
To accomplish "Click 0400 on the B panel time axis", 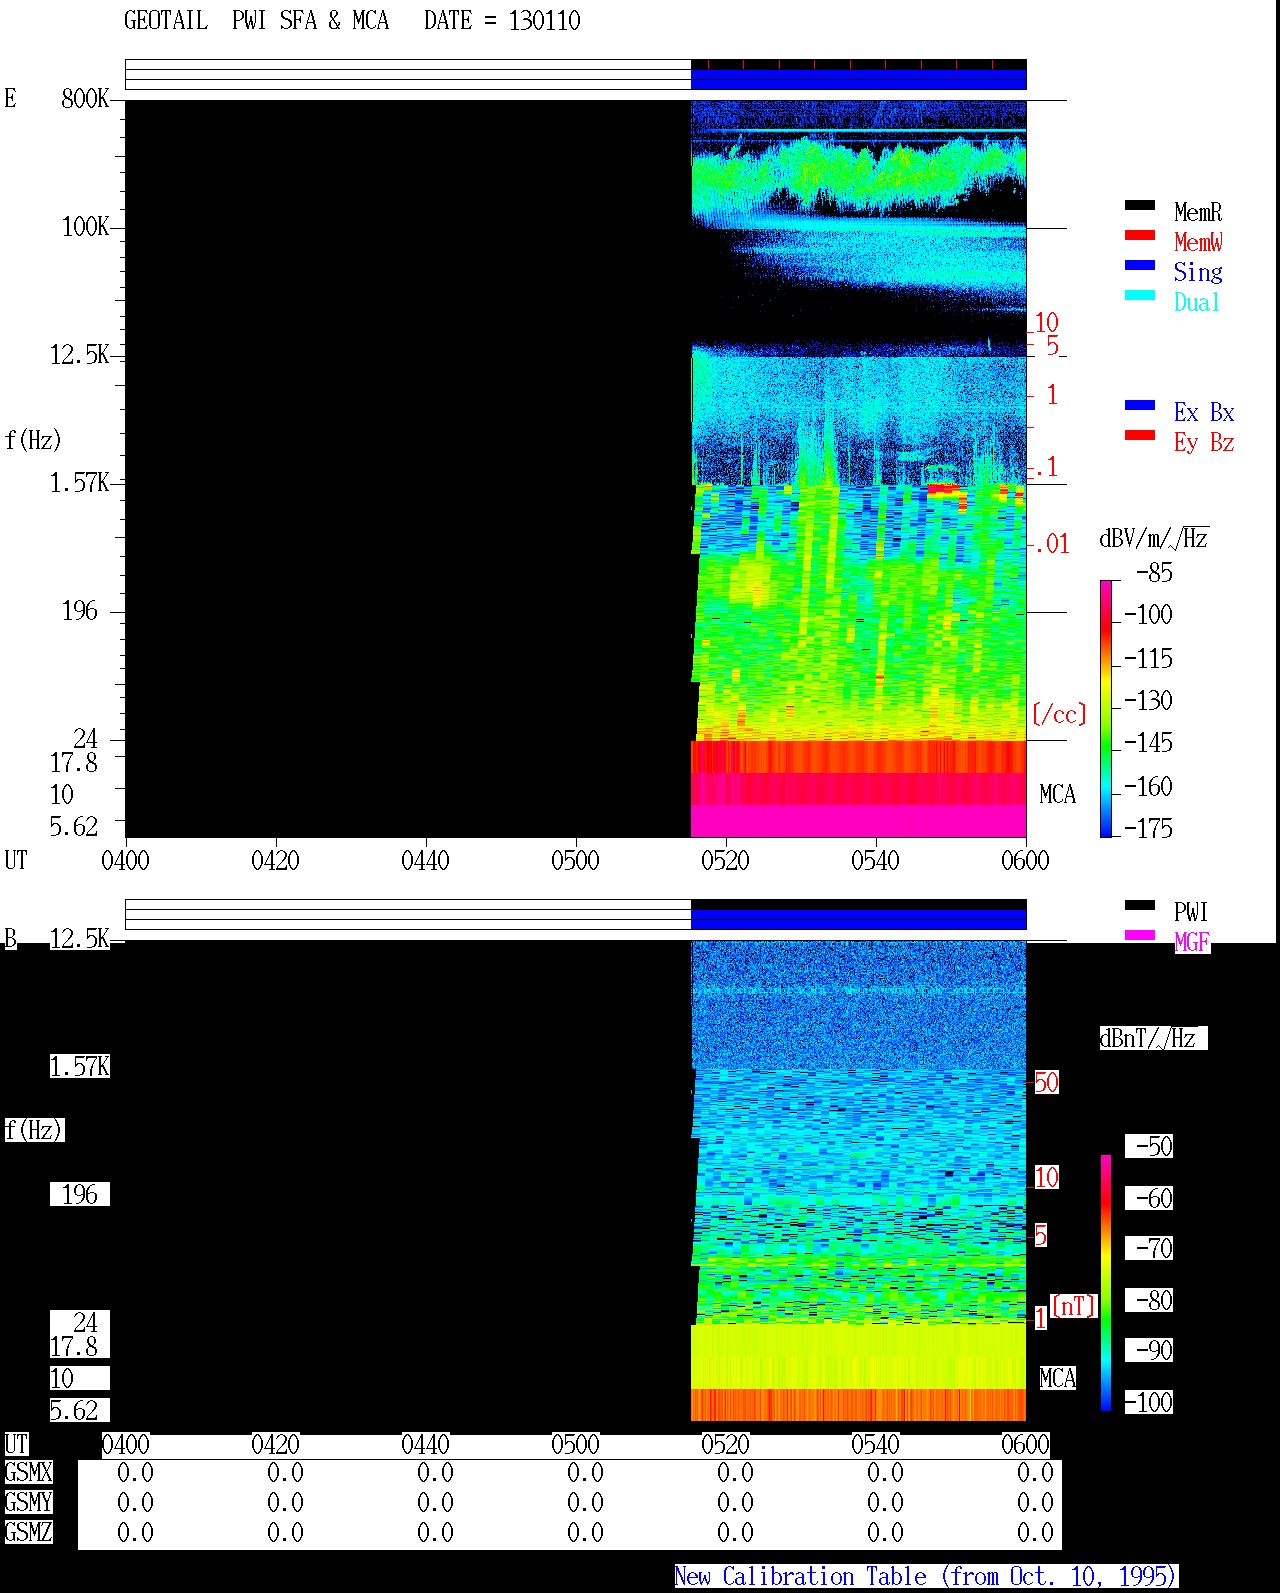I will [125, 1444].
